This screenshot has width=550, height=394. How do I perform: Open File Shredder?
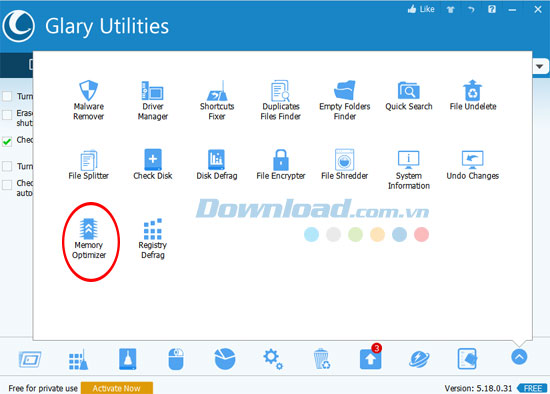tap(344, 165)
